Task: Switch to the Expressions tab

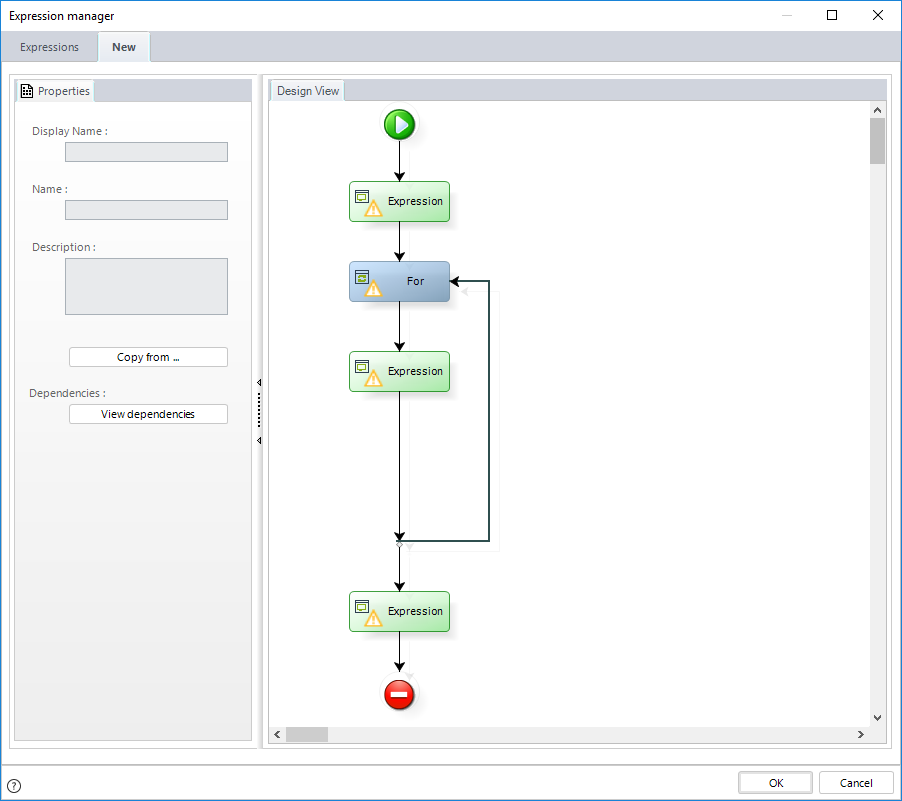Action: (49, 47)
